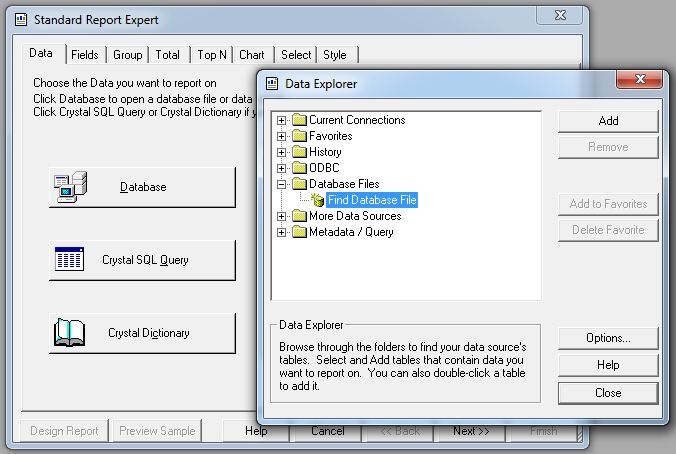Select Find Database File tree item
This screenshot has width=676, height=454.
[x=372, y=200]
